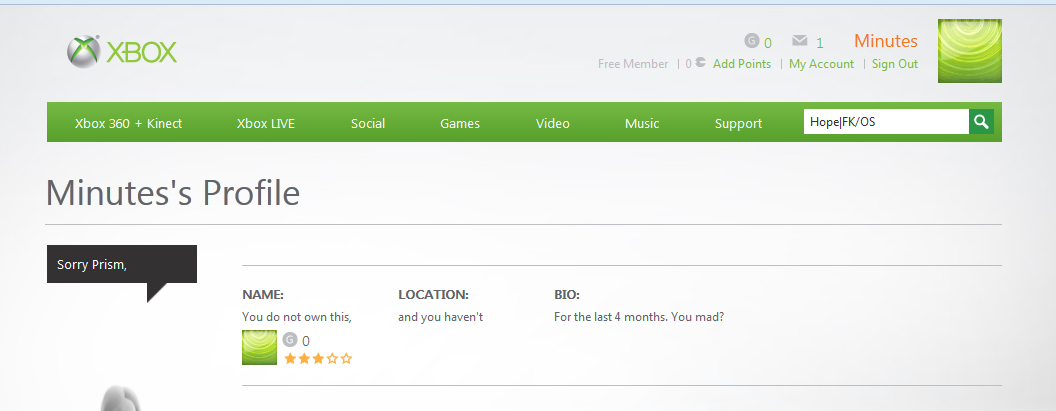Click the Xbox logo
Image resolution: width=1056 pixels, height=411 pixels.
coord(122,52)
